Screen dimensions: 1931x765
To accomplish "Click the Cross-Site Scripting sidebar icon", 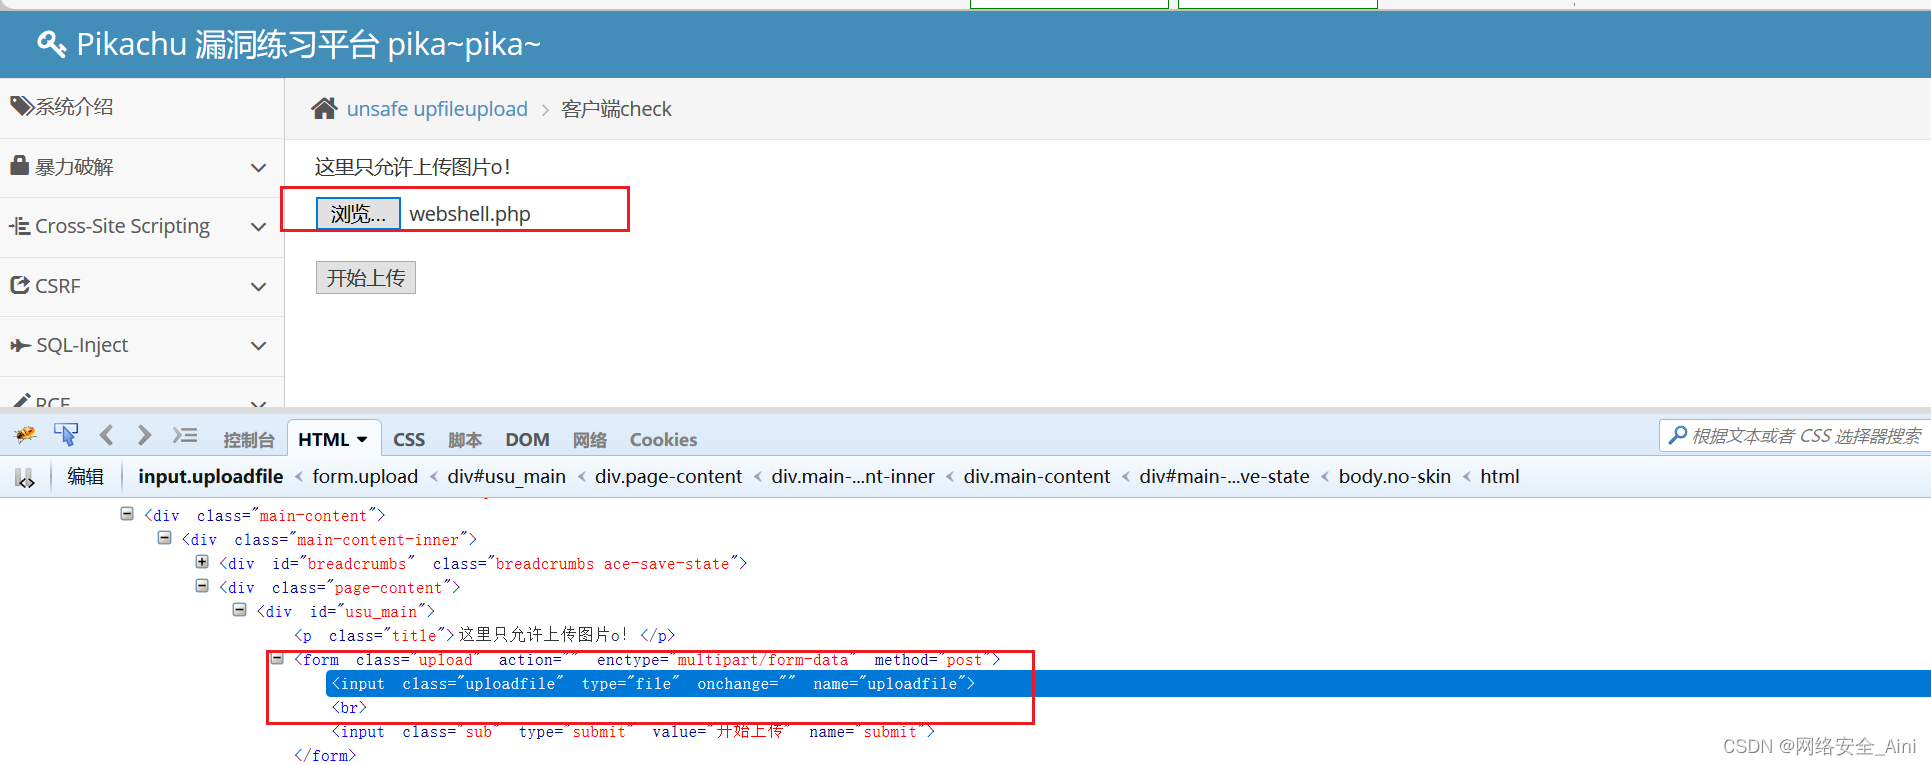I will click(x=20, y=226).
